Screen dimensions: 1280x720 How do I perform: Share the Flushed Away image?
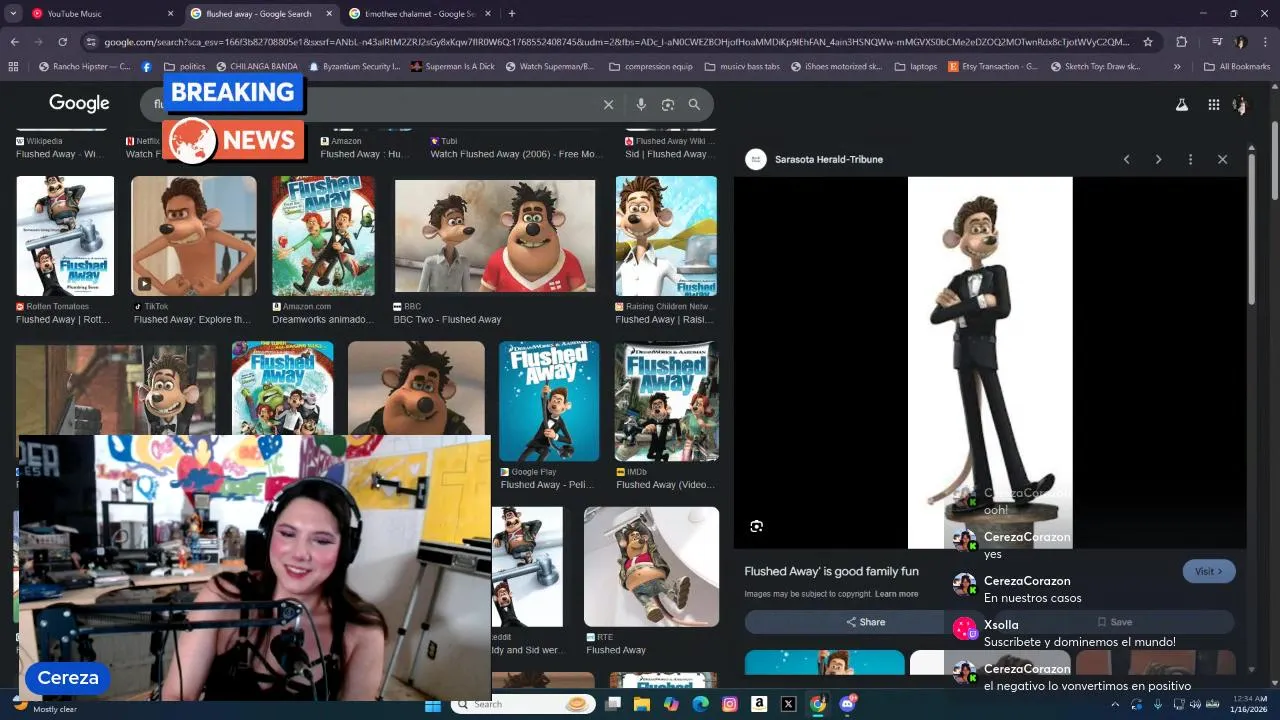(866, 622)
